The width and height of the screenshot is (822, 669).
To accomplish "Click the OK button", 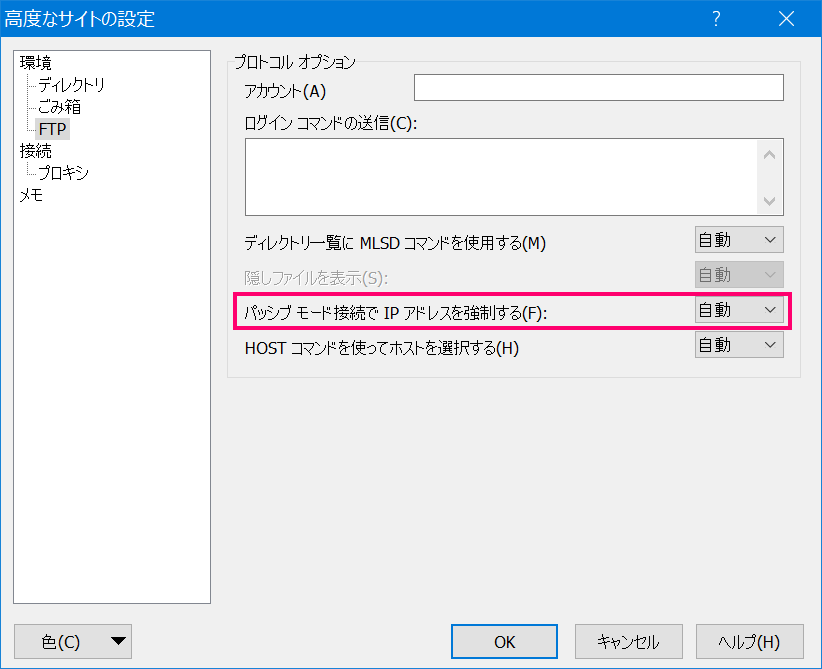I will click(x=504, y=641).
